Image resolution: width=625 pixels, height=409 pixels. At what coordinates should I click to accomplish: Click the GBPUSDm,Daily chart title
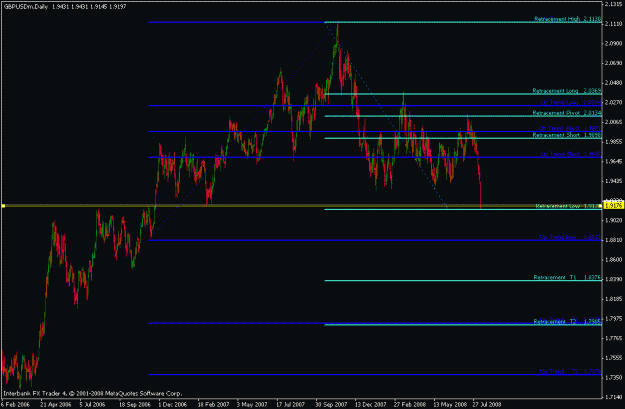click(x=26, y=7)
